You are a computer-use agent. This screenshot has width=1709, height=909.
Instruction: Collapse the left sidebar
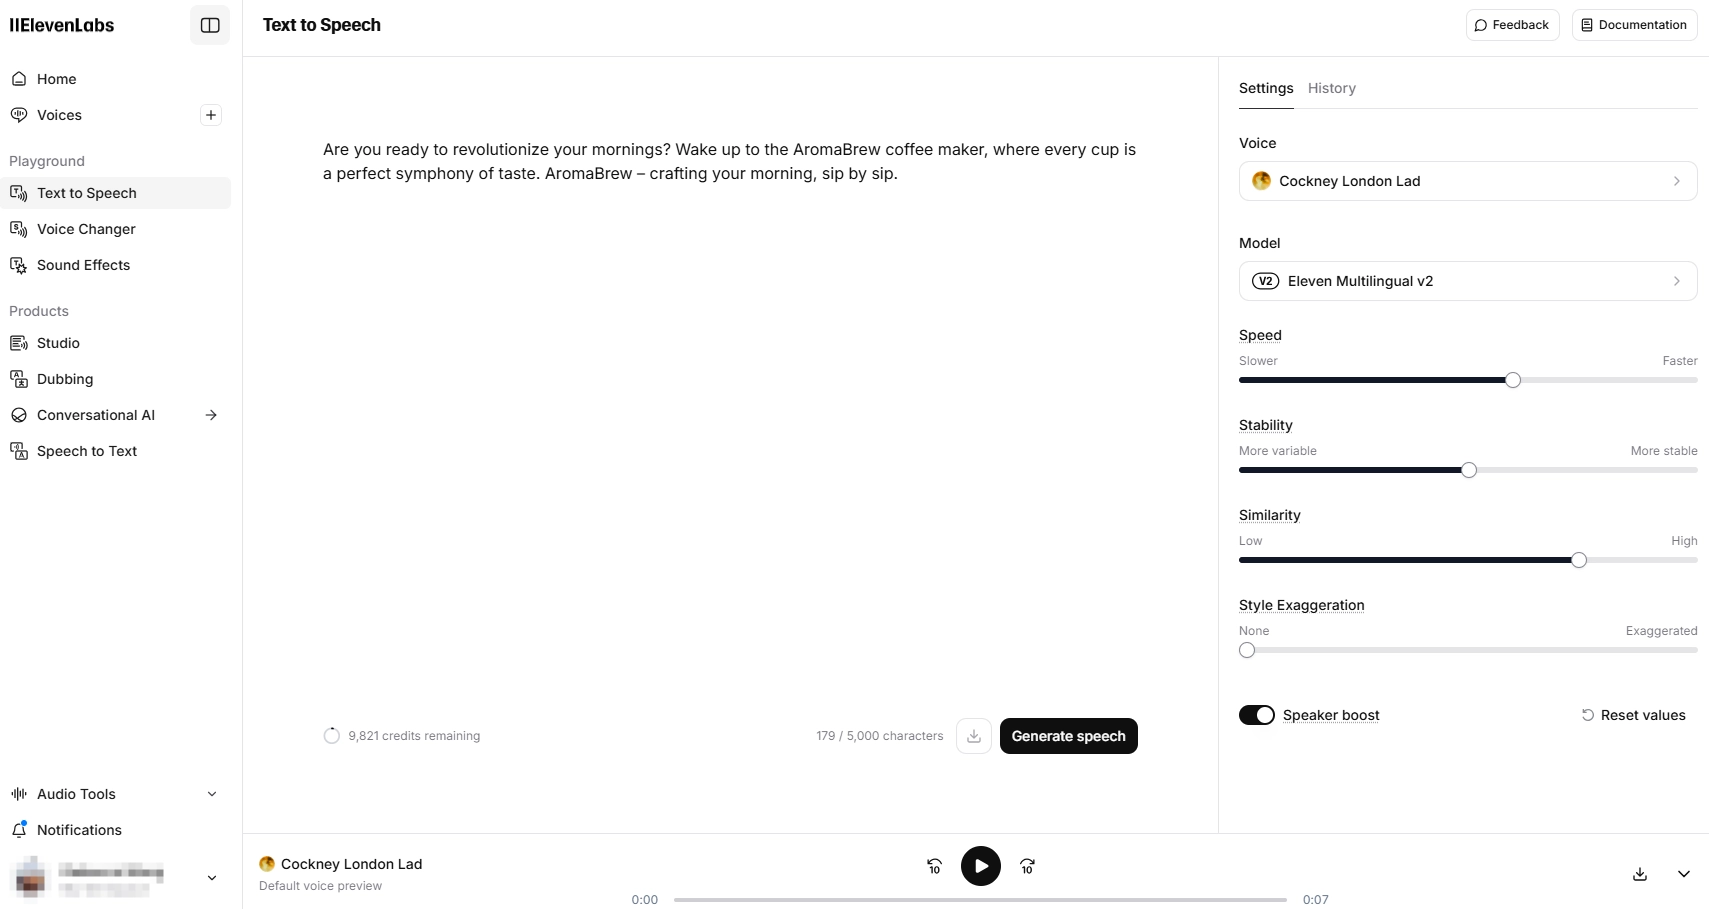click(210, 24)
